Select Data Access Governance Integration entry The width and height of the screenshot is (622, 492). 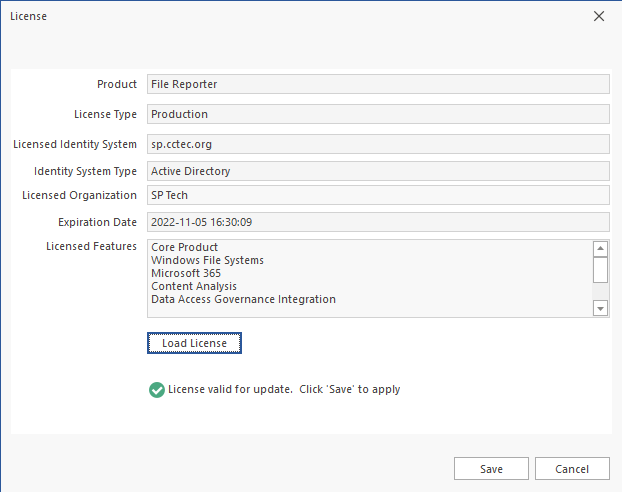(243, 299)
